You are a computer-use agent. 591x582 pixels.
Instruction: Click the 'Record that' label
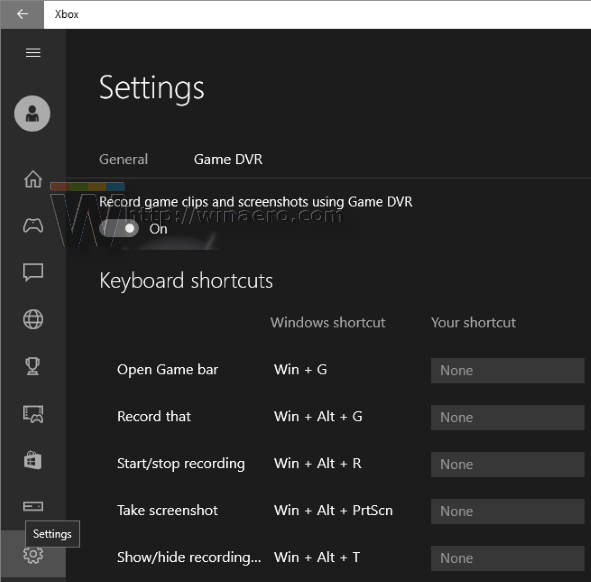pyautogui.click(x=154, y=417)
